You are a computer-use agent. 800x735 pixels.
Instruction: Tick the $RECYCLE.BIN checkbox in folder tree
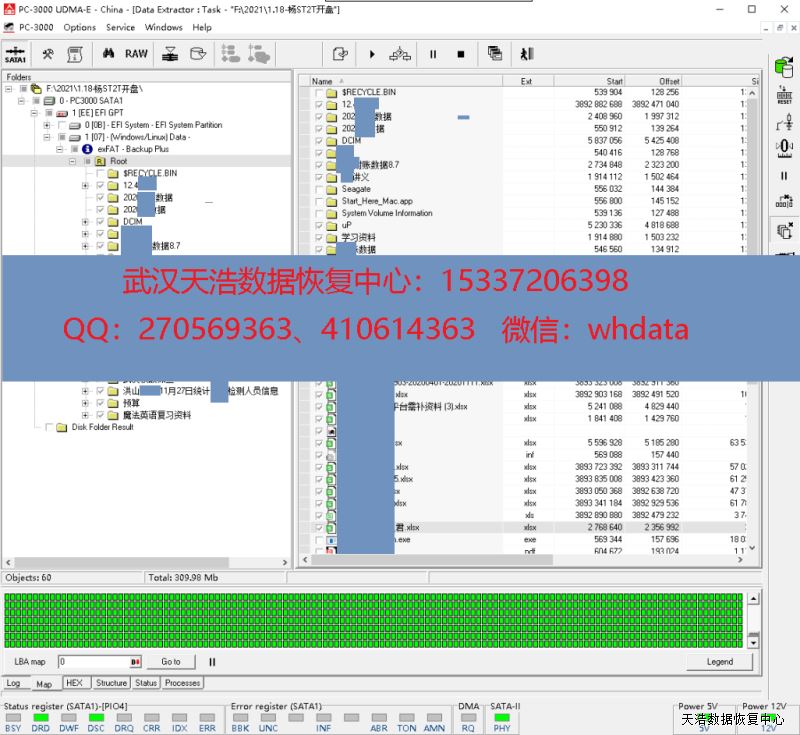coord(100,173)
